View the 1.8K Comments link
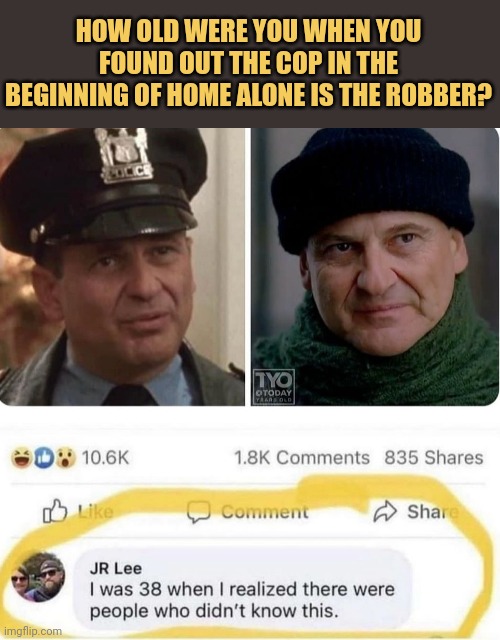The image size is (500, 640). tap(302, 458)
